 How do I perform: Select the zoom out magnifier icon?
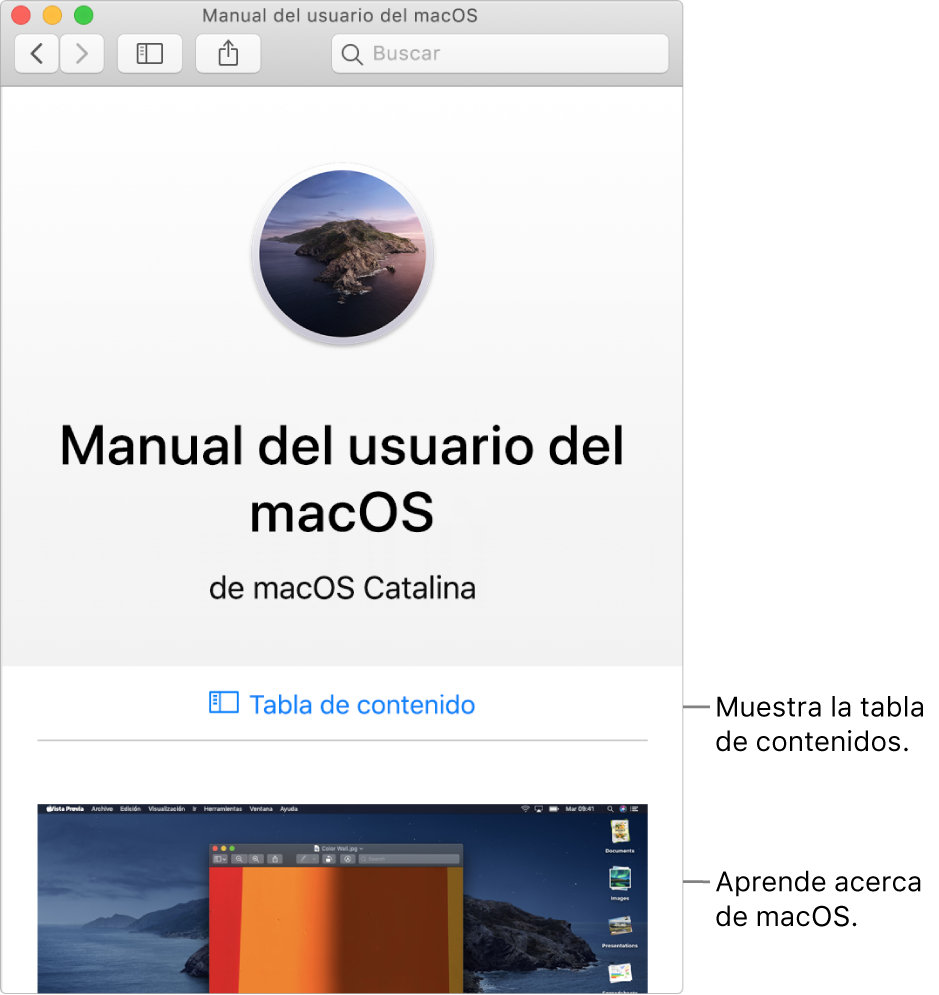239,858
